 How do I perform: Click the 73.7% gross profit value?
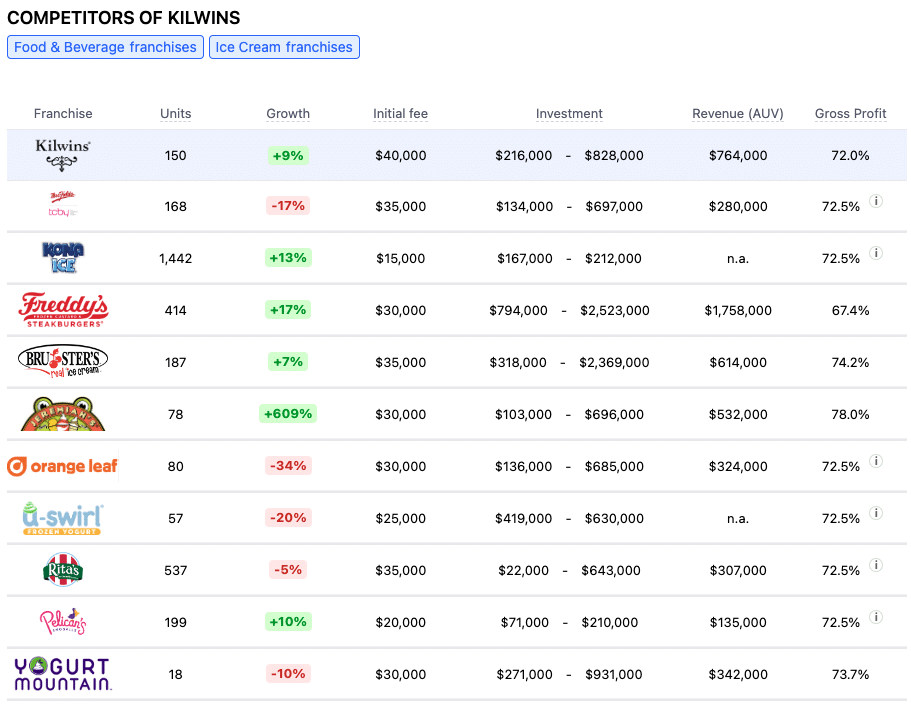point(851,674)
